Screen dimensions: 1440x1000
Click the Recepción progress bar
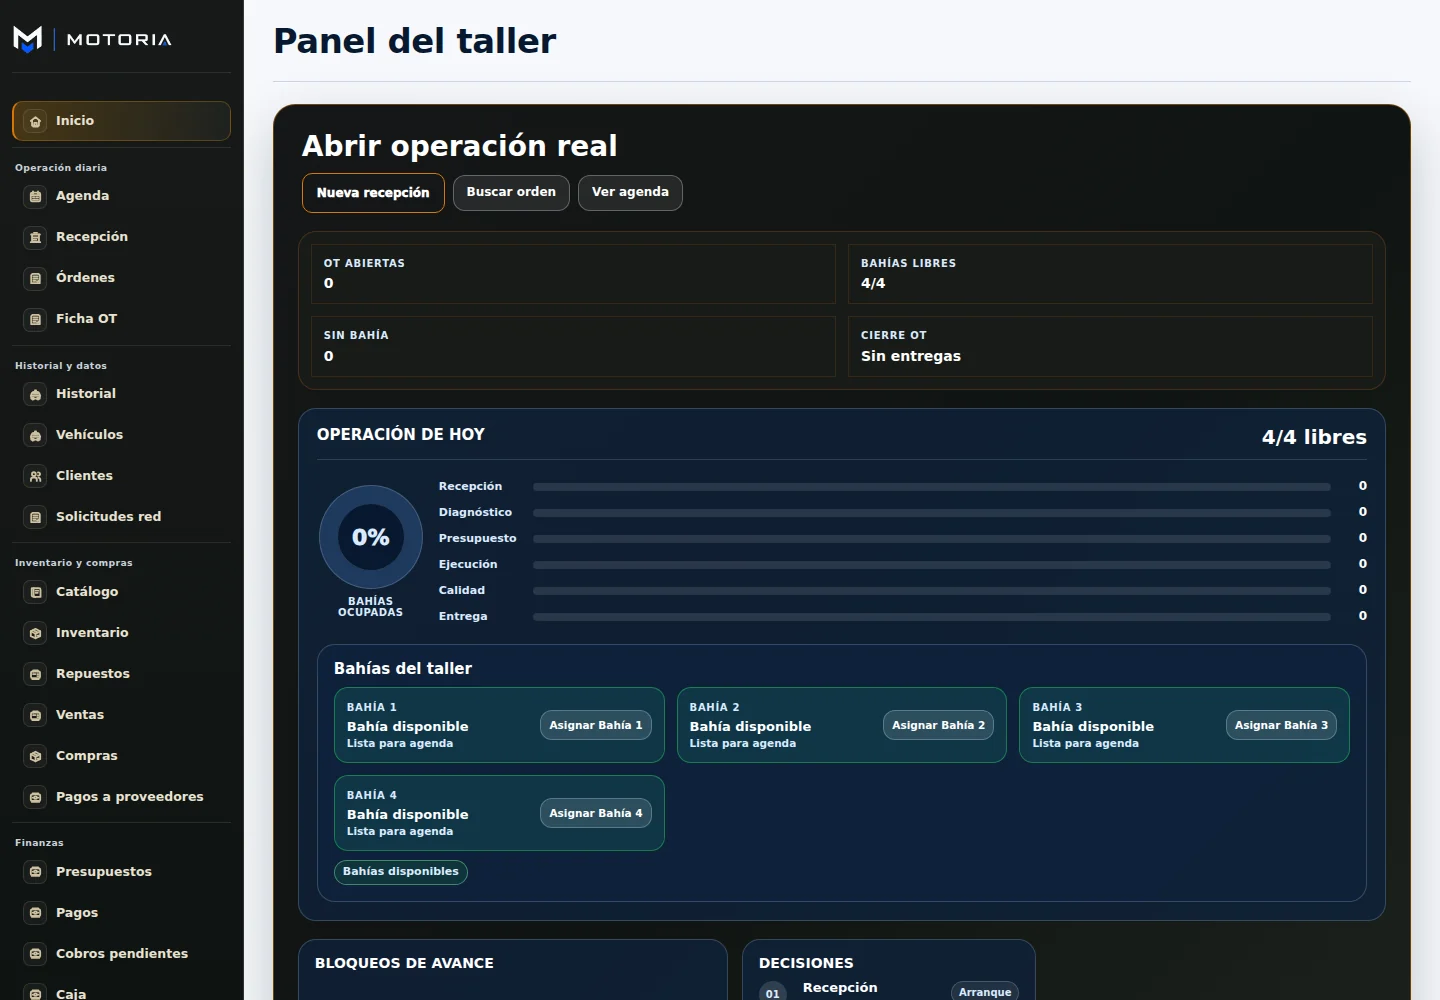[x=931, y=487]
